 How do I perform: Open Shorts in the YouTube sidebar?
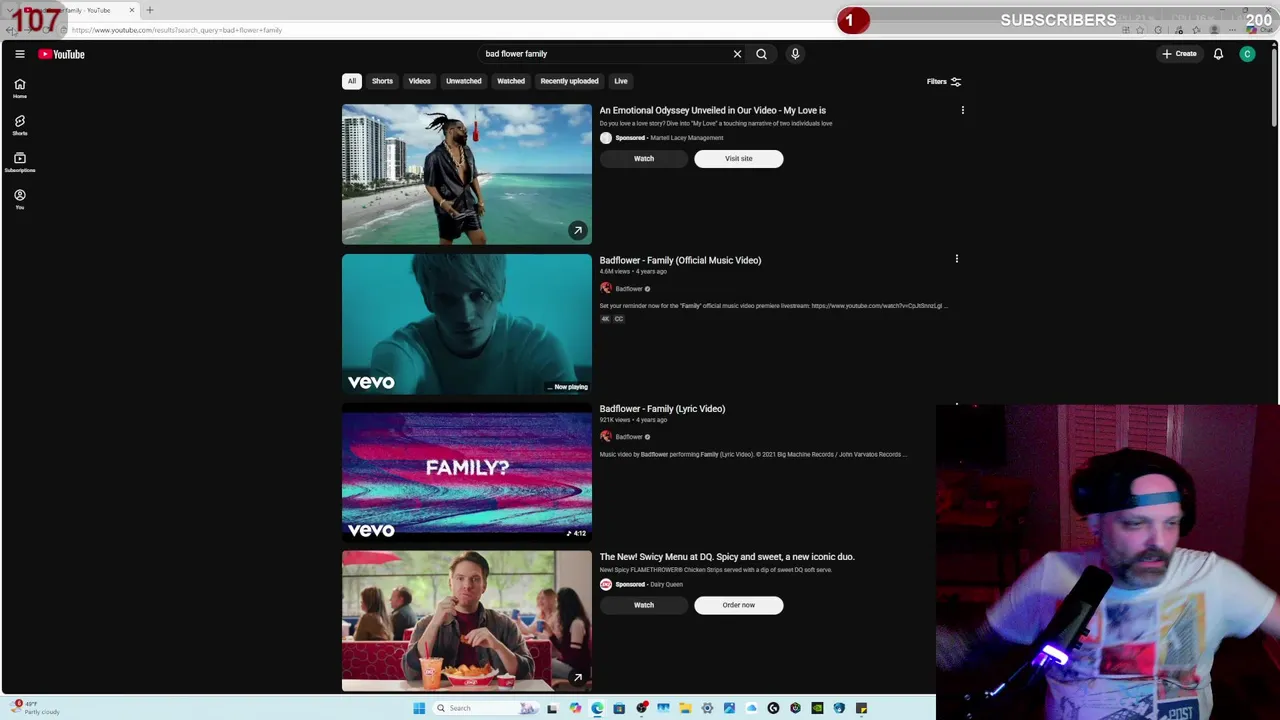pyautogui.click(x=19, y=125)
